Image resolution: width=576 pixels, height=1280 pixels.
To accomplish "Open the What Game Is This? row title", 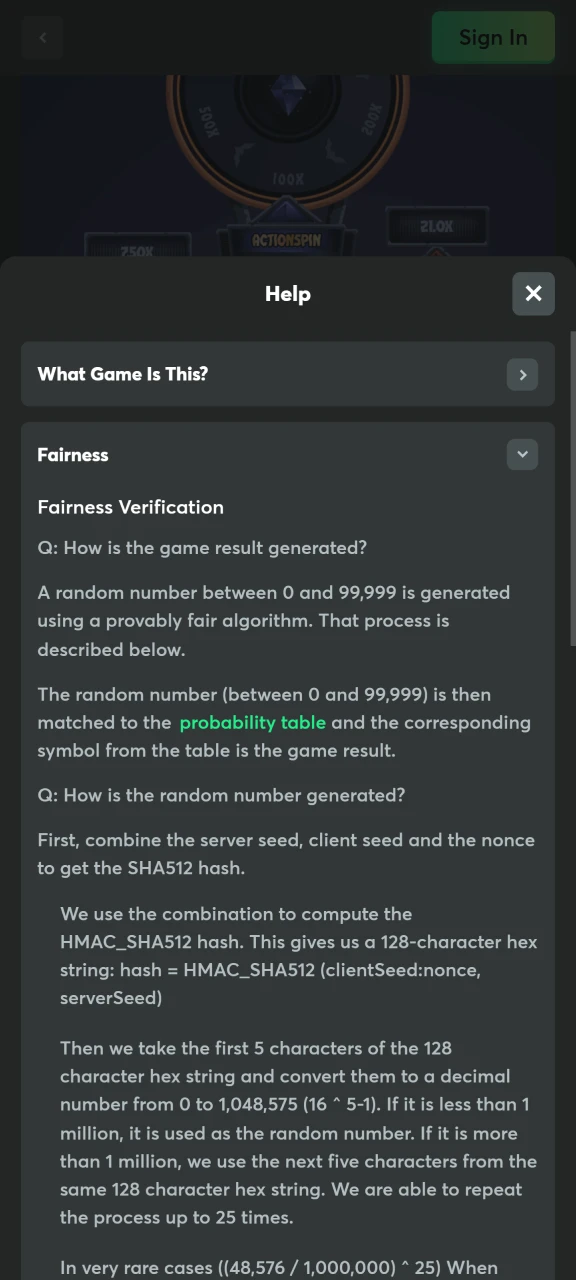I will point(123,374).
